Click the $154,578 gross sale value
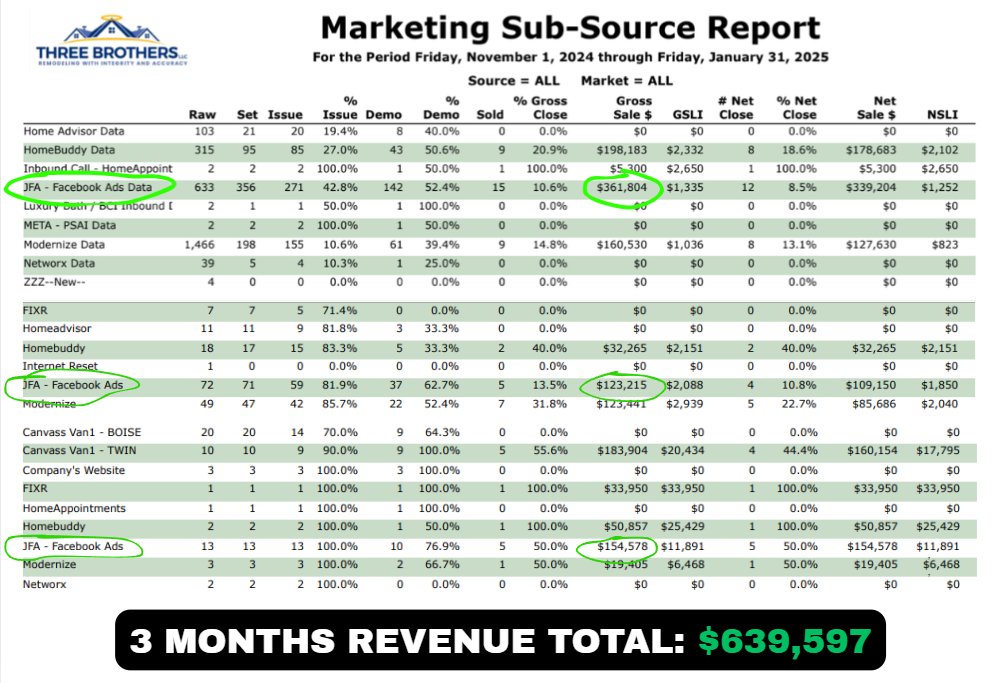Viewport: 998px width, 683px height. pos(622,546)
